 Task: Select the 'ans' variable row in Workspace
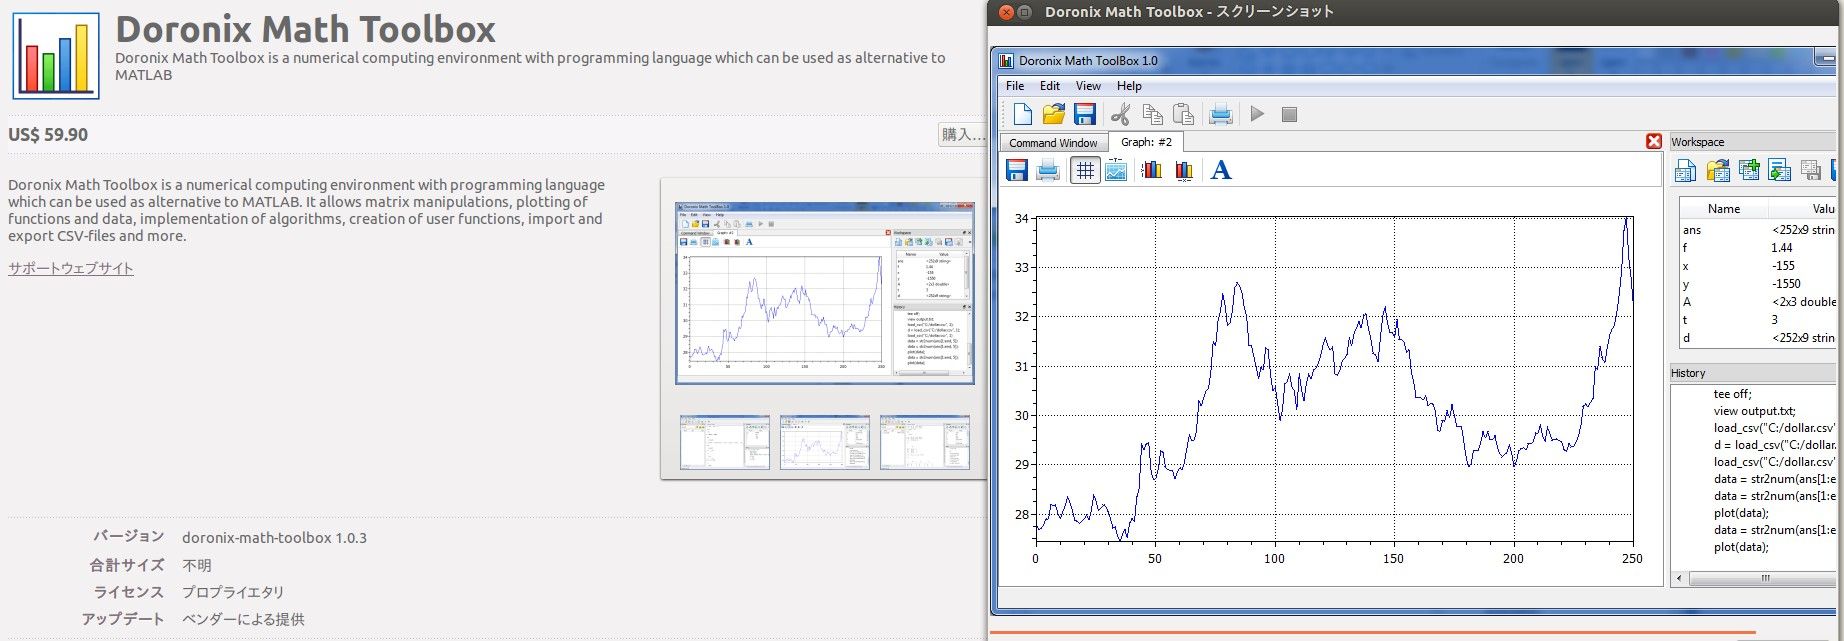coord(1758,230)
